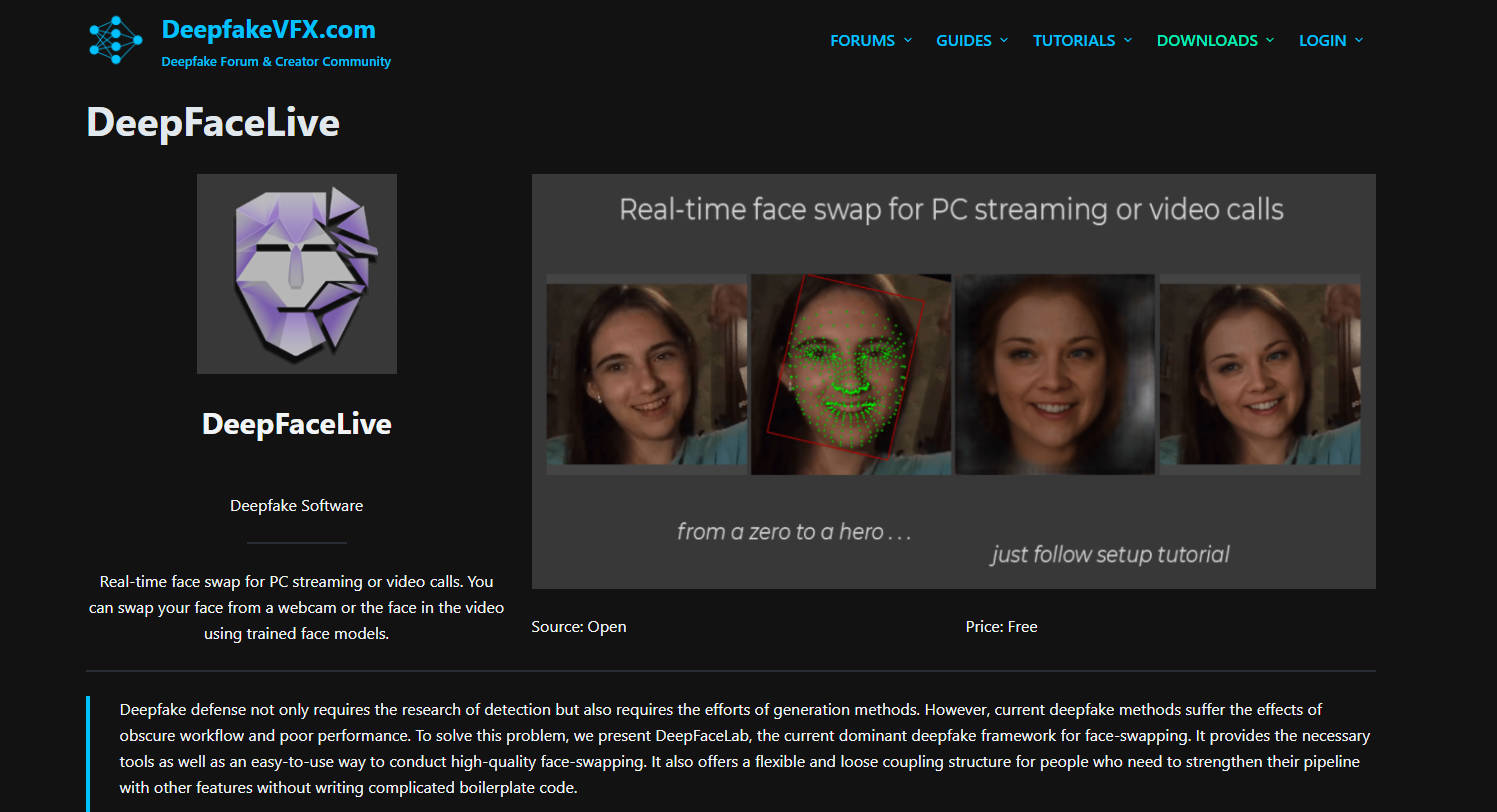The width and height of the screenshot is (1497, 812).
Task: Click the DeepFaceLive polygon mask icon
Action: [x=297, y=273]
